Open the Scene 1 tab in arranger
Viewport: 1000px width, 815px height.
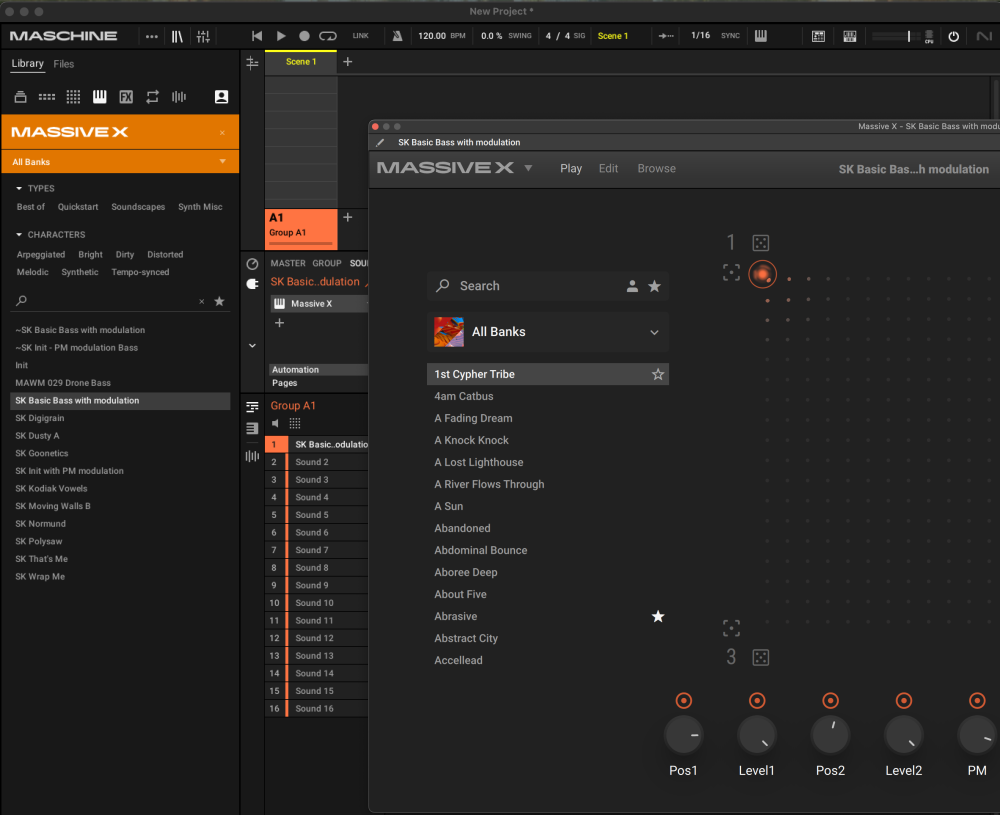[301, 62]
